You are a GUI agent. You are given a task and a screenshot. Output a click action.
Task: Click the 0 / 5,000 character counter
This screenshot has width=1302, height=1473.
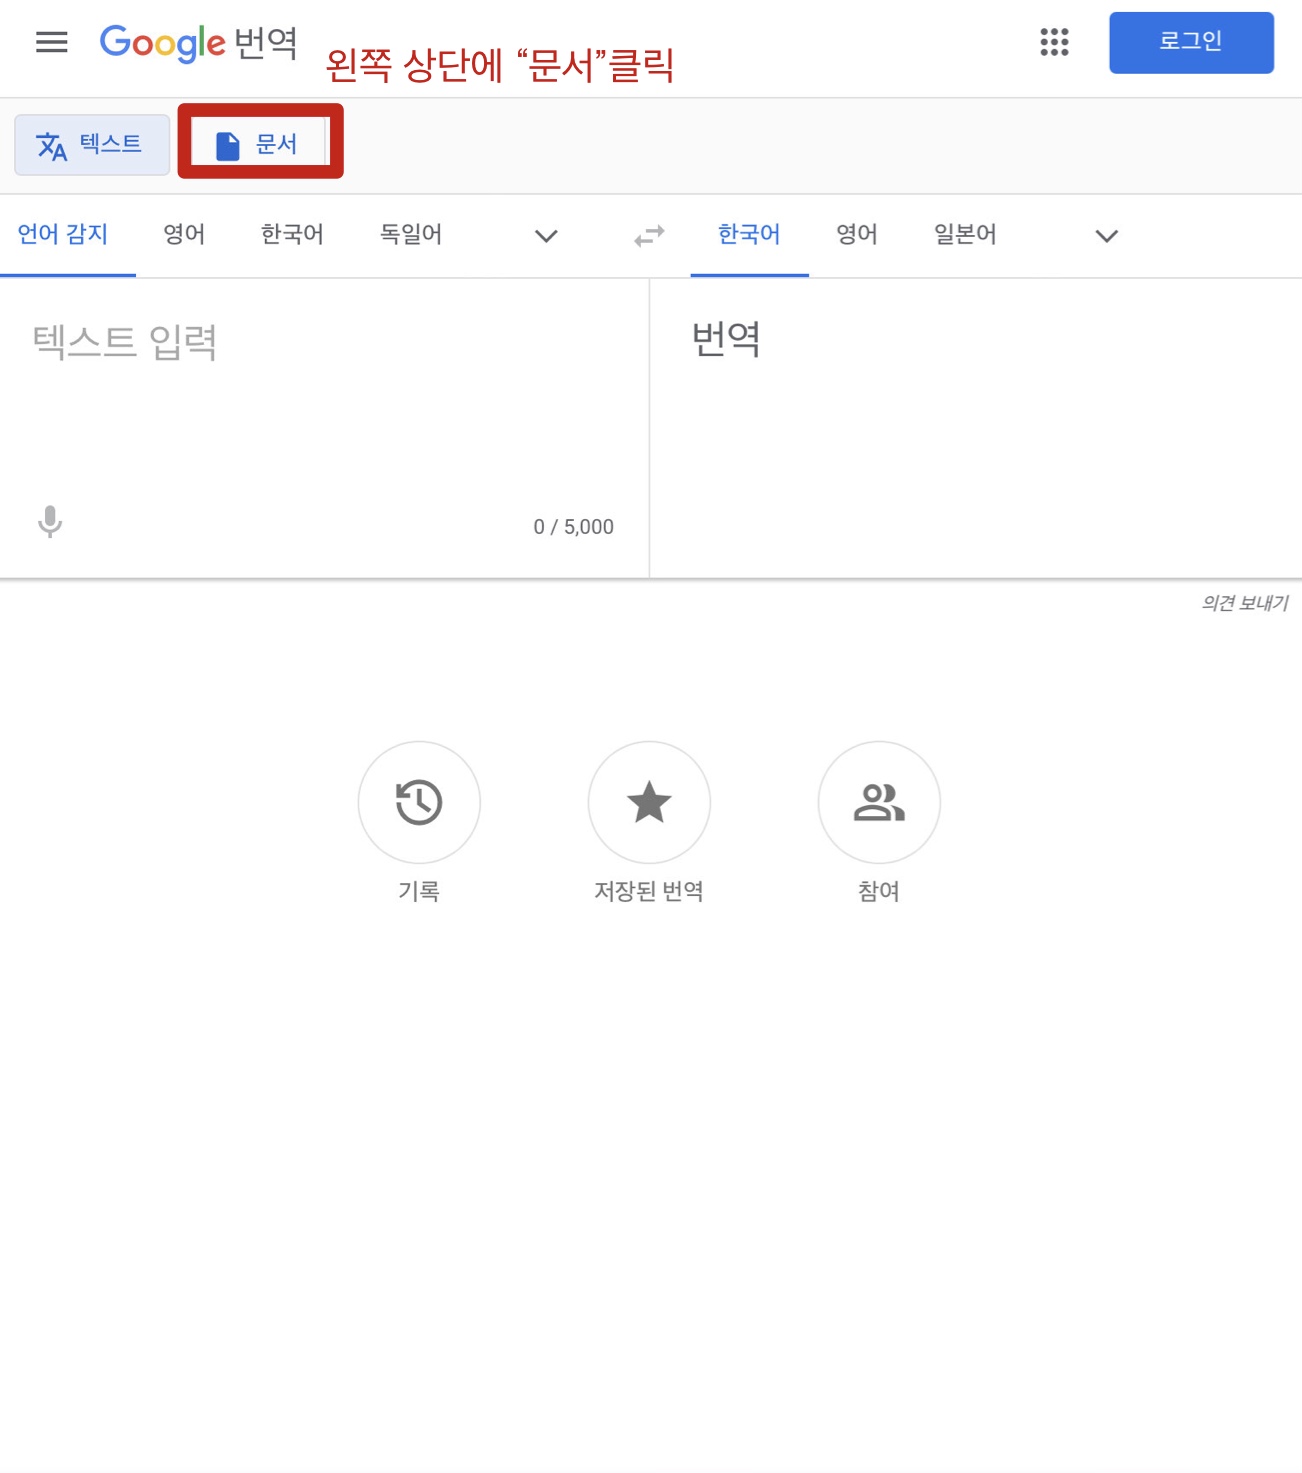(x=573, y=527)
